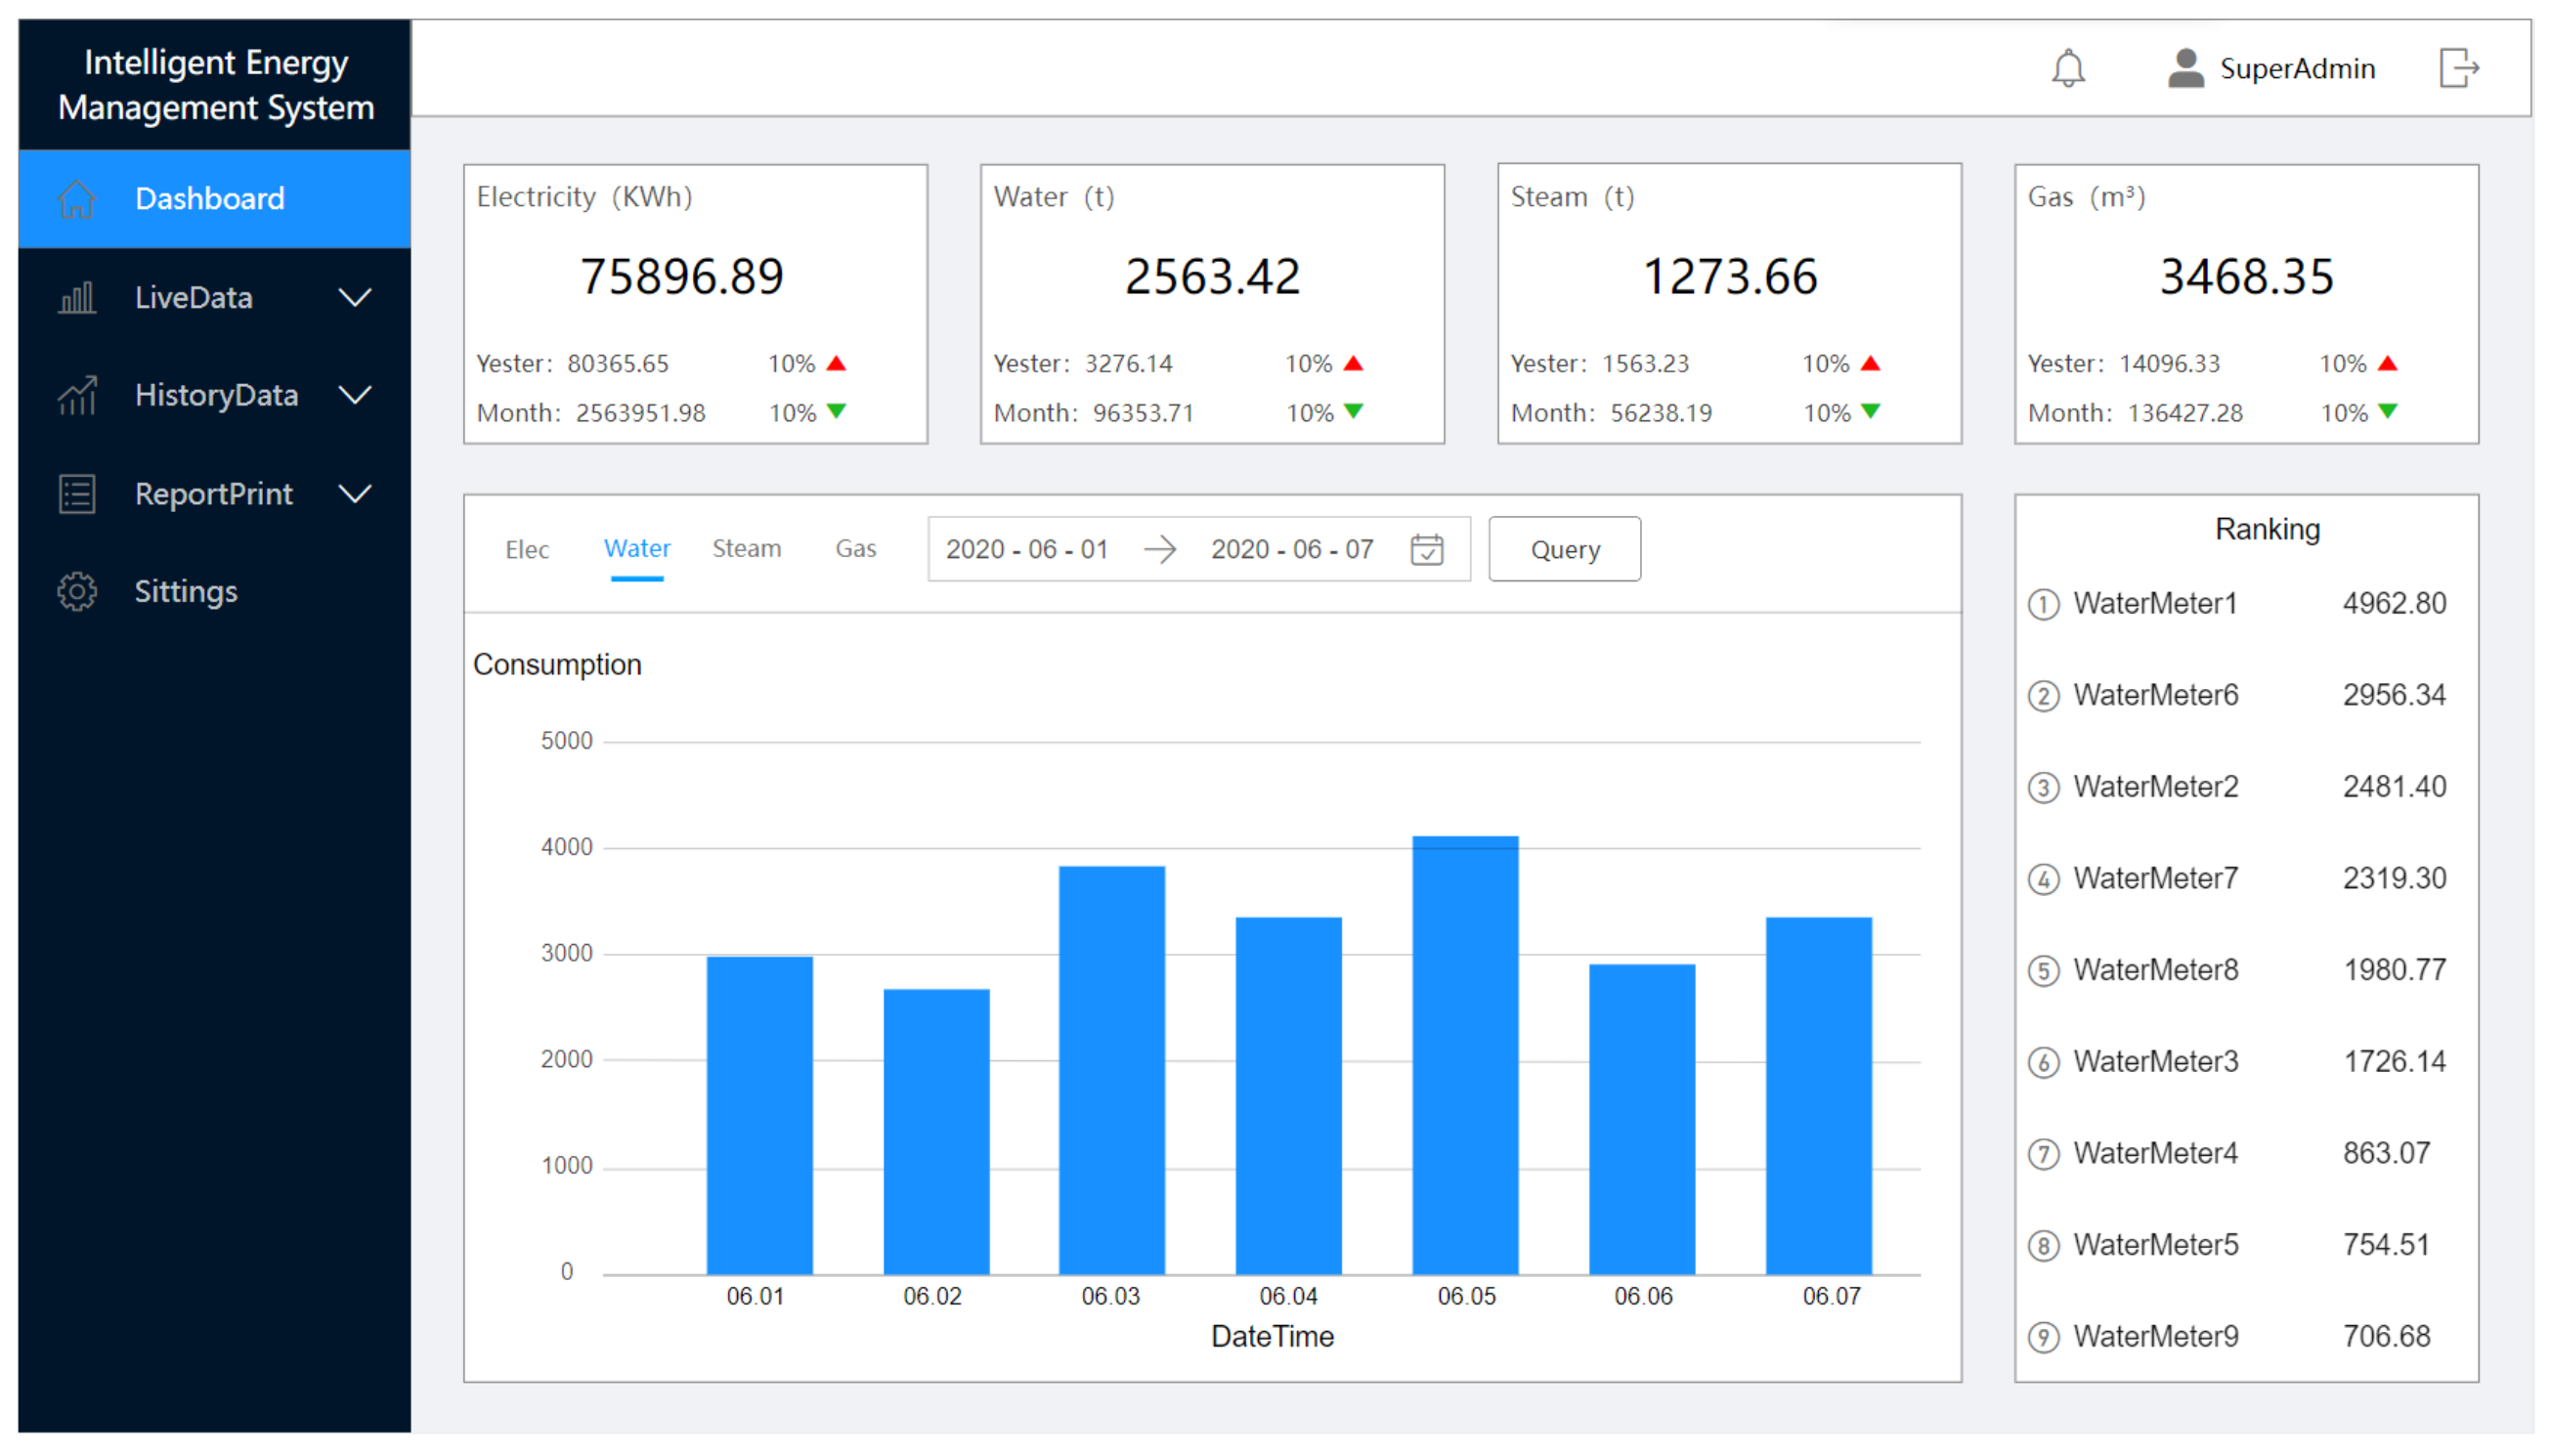Click the Dashboard home icon
2551x1456 pixels.
[x=77, y=199]
